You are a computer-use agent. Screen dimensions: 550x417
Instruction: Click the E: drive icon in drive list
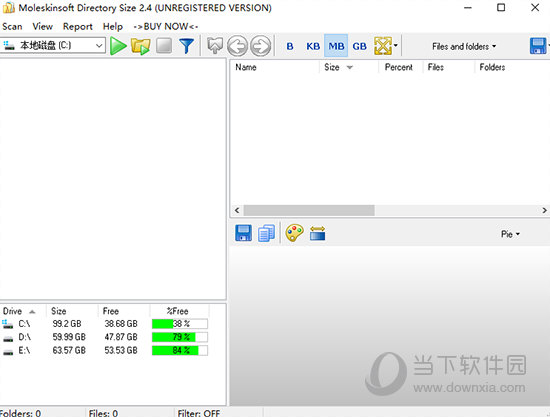tap(8, 352)
